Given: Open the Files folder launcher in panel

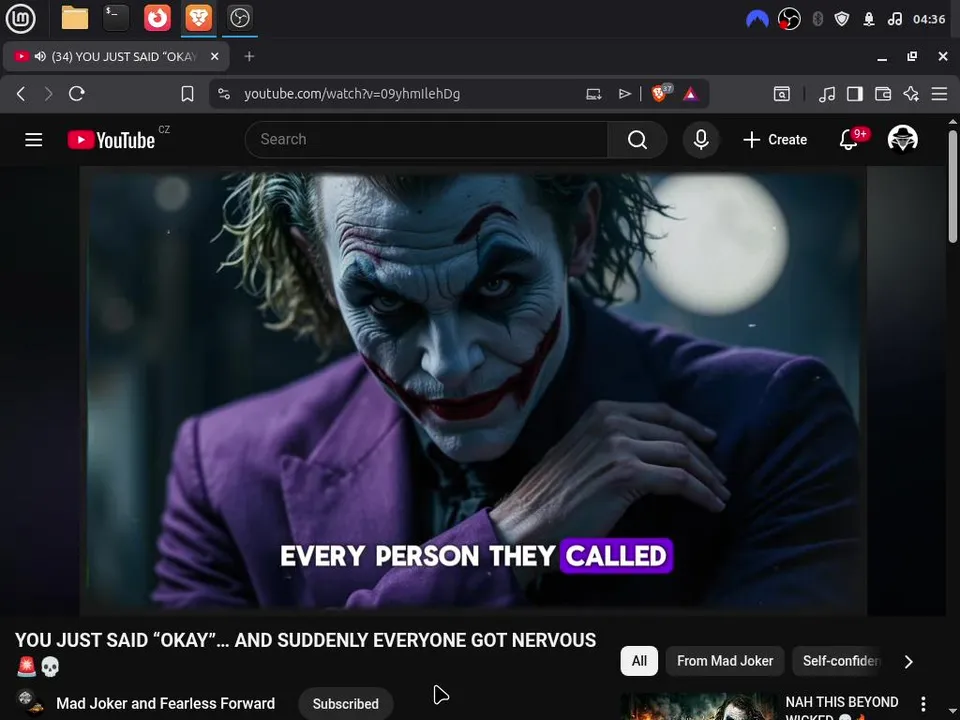Looking at the screenshot, I should pyautogui.click(x=75, y=18).
